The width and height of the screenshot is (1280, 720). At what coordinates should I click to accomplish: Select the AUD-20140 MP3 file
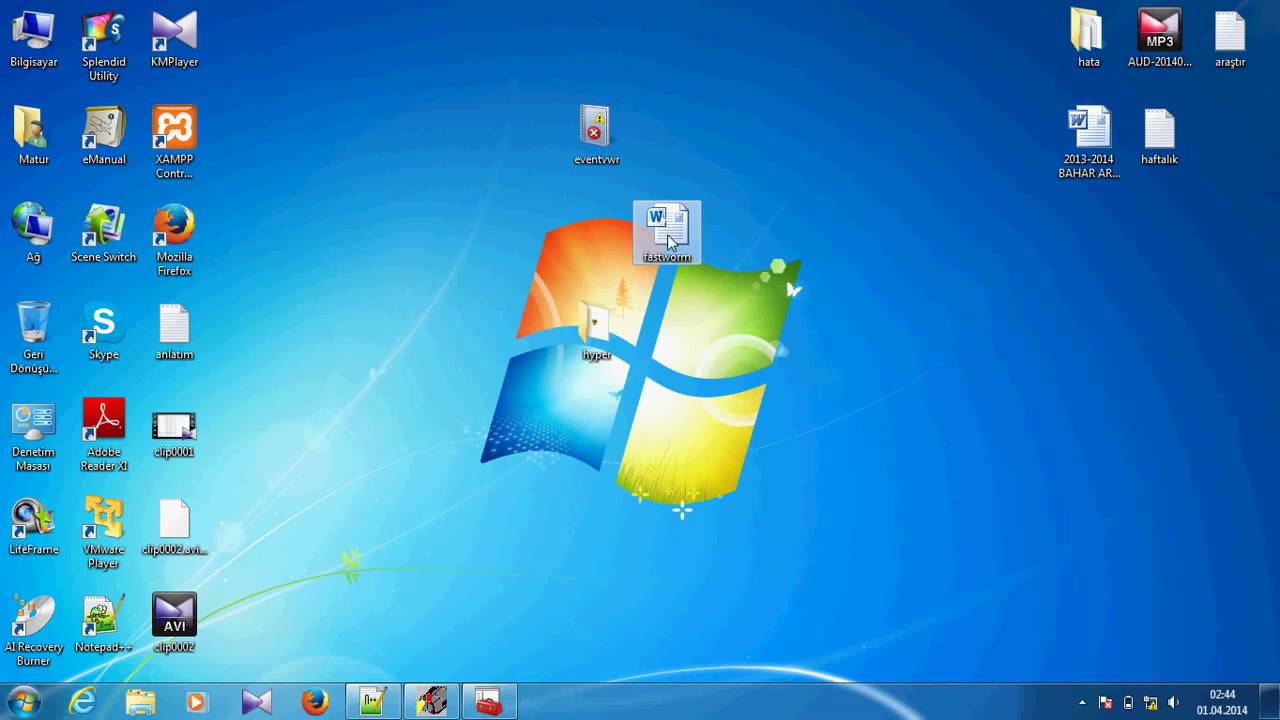(1159, 40)
